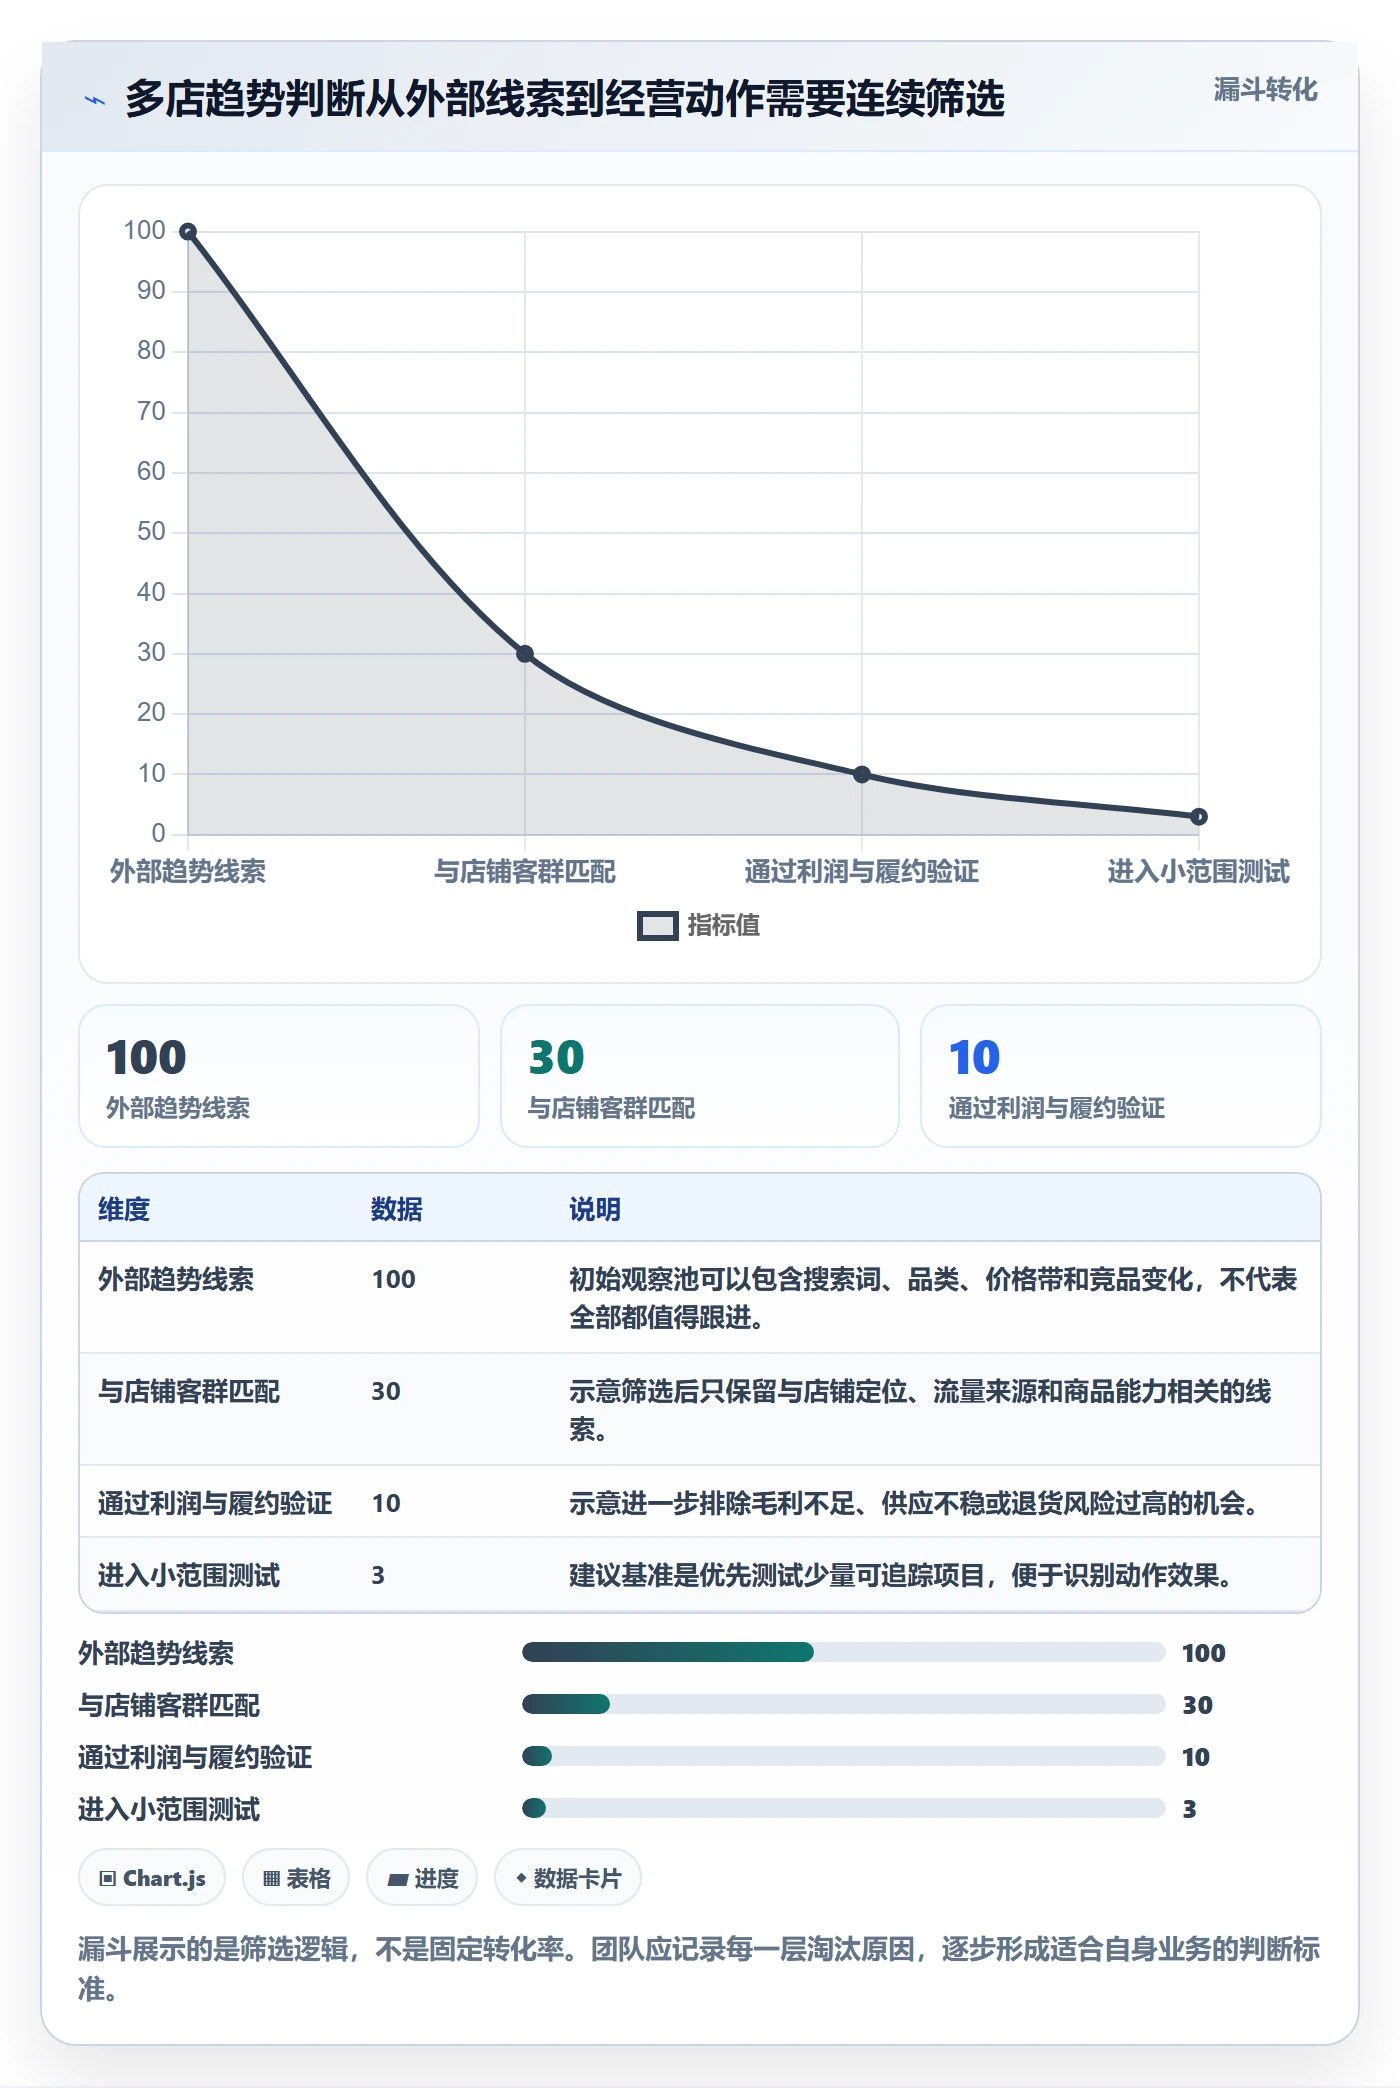Viewport: 1400px width, 2088px height.
Task: Click the 漏斗转化 tag in the header
Action: coord(1265,90)
